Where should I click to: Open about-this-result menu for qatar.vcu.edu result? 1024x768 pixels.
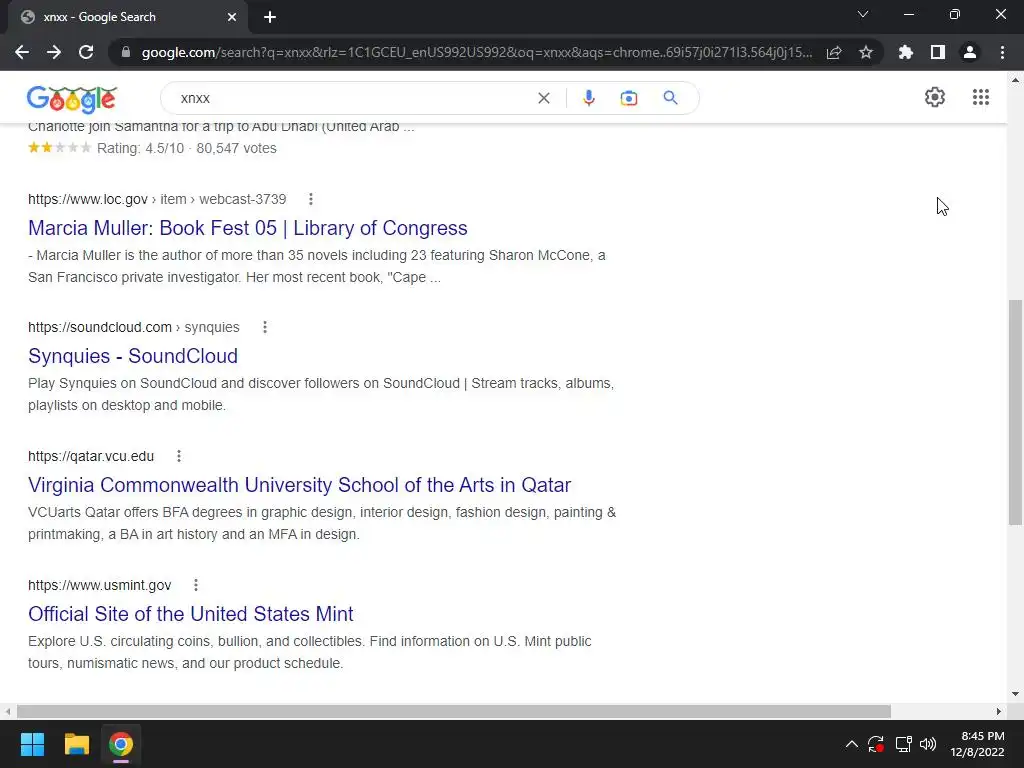(179, 456)
